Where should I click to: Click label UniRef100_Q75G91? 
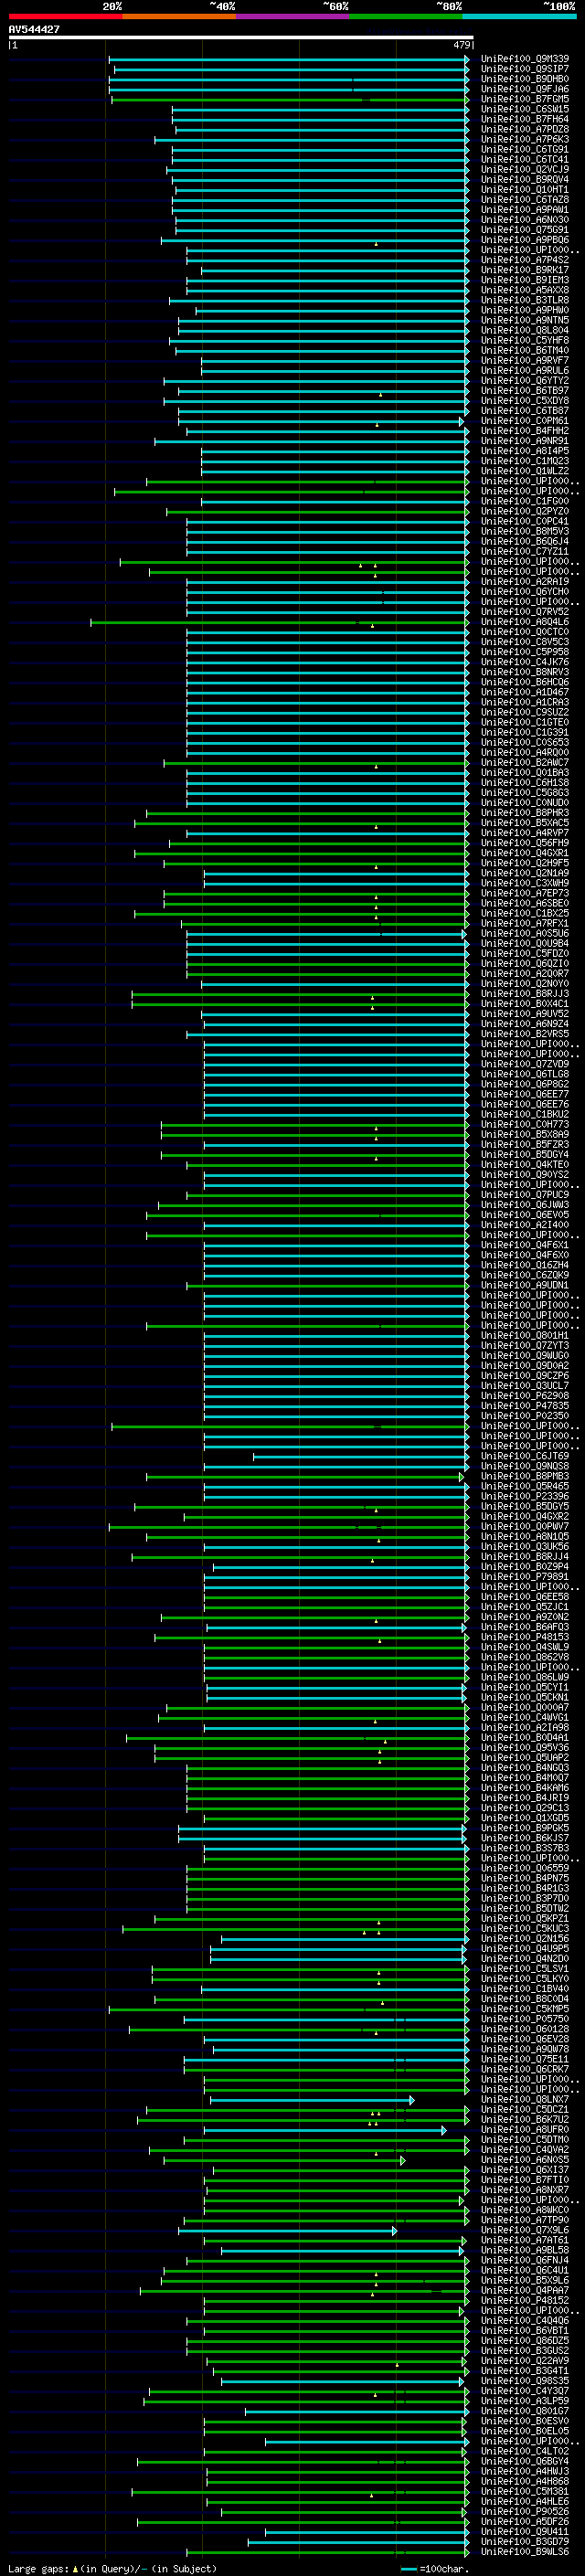pyautogui.click(x=525, y=230)
